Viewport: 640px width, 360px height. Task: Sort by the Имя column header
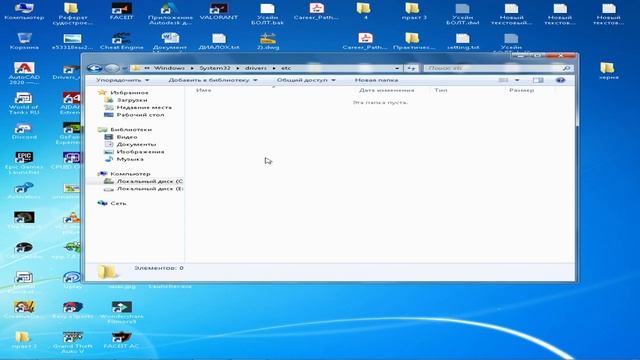click(204, 90)
